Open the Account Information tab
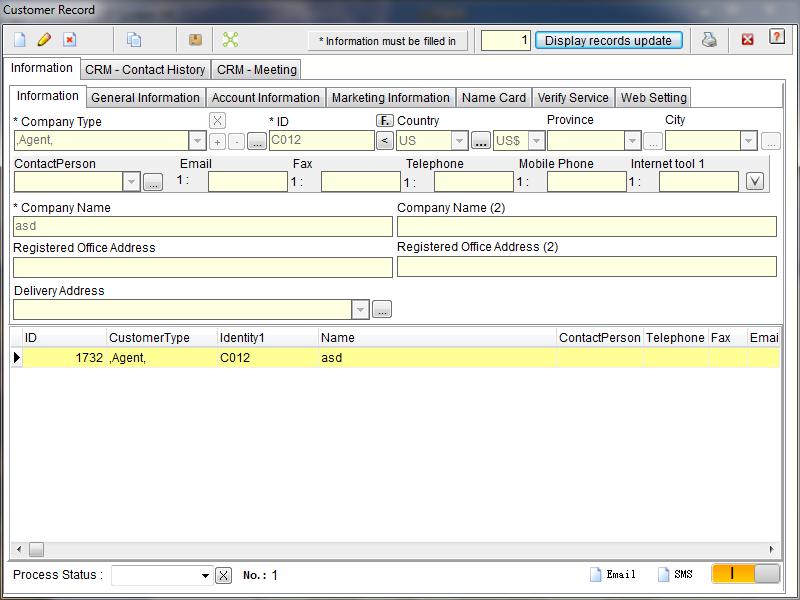Viewport: 800px width, 600px height. click(x=266, y=97)
